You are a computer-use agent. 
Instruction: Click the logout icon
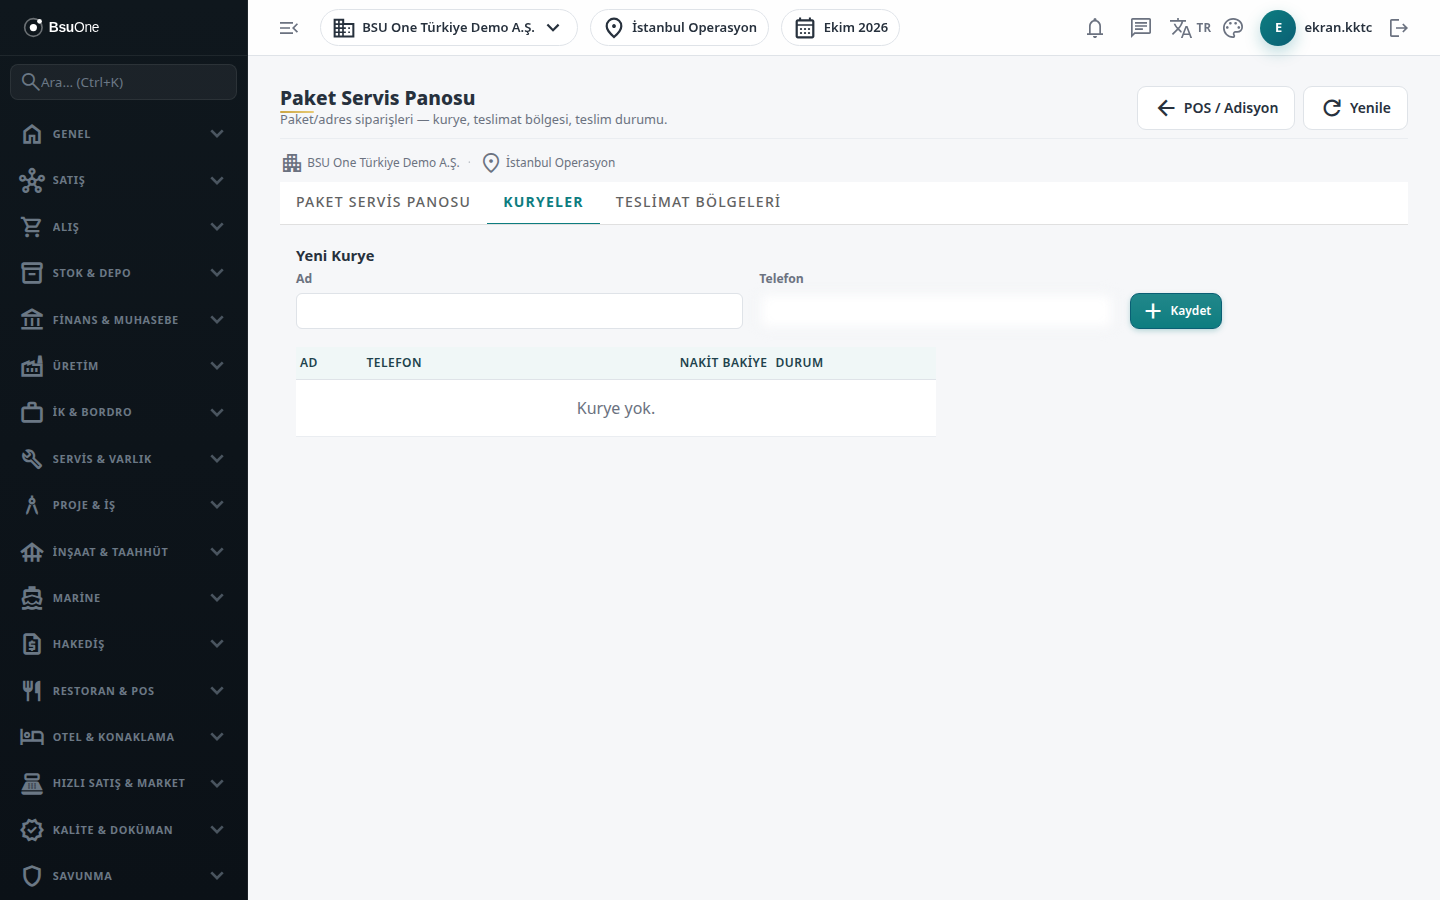[1399, 28]
